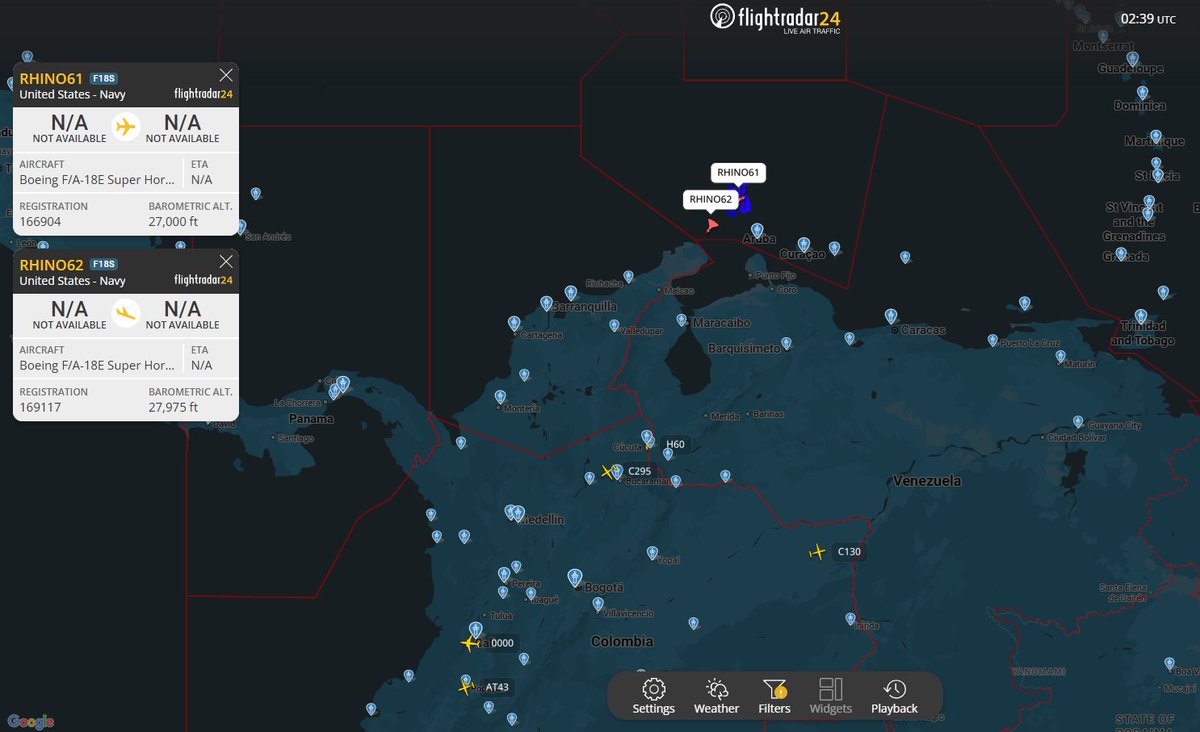
Task: Open the Aruba airport pin
Action: pyautogui.click(x=756, y=230)
